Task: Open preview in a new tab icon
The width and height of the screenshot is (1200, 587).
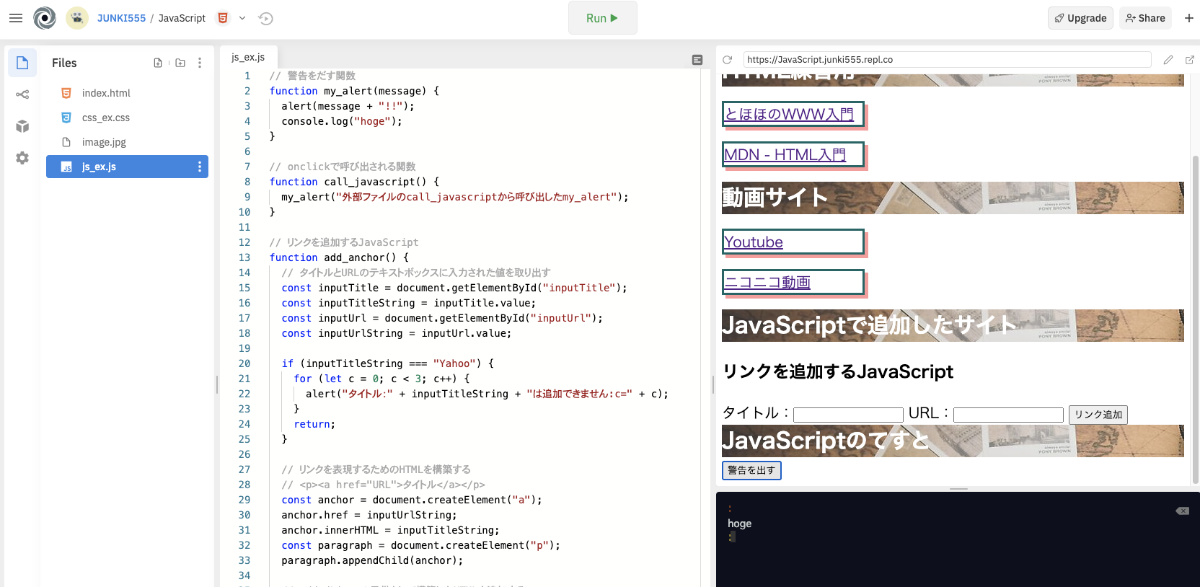Action: 1189,60
